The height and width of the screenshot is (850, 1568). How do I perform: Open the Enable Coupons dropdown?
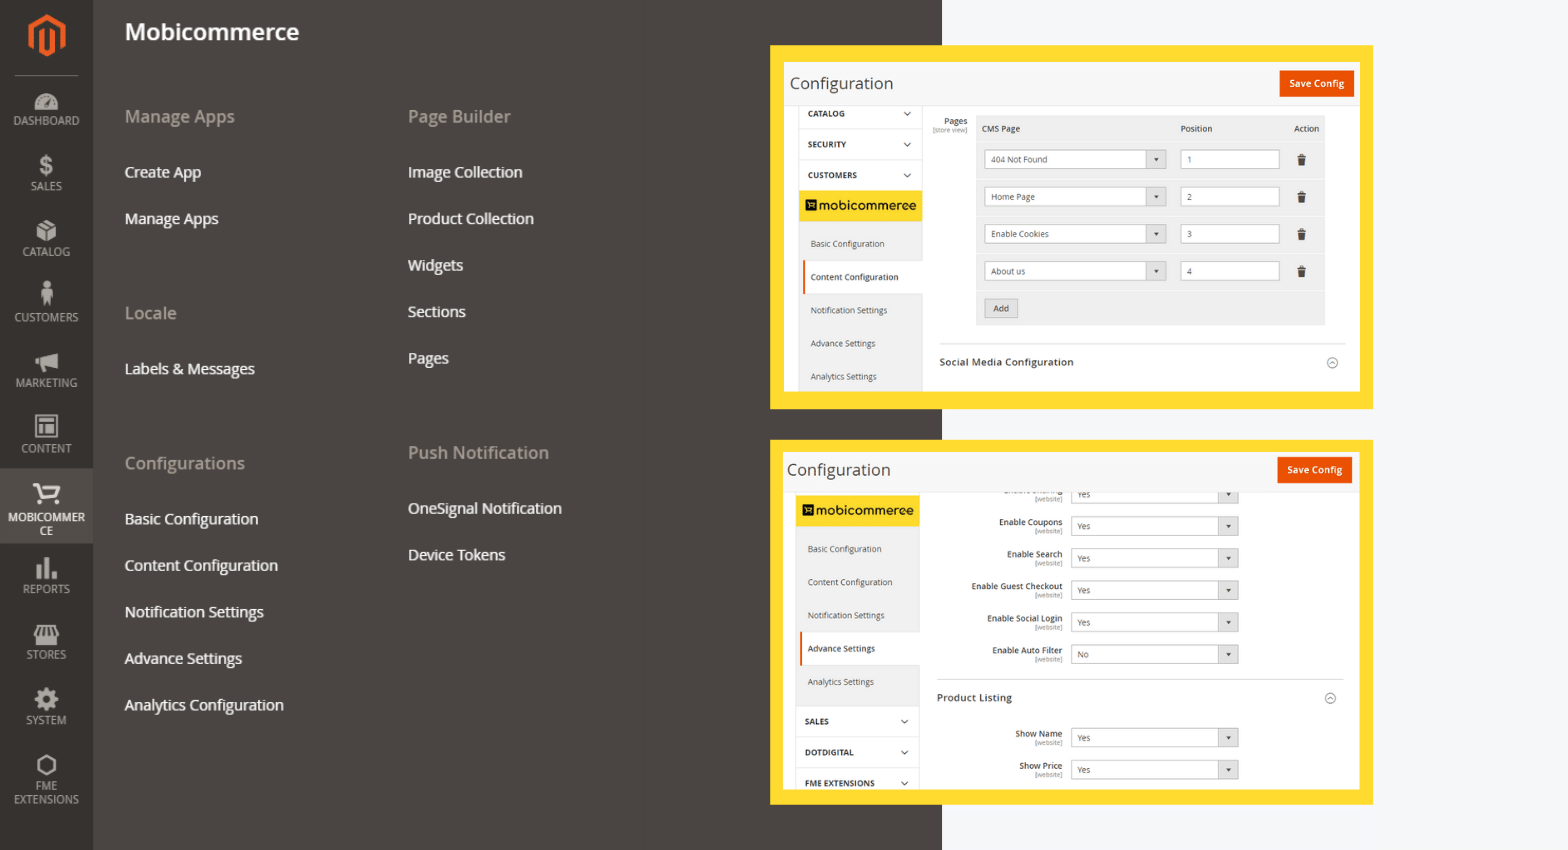tap(1155, 526)
